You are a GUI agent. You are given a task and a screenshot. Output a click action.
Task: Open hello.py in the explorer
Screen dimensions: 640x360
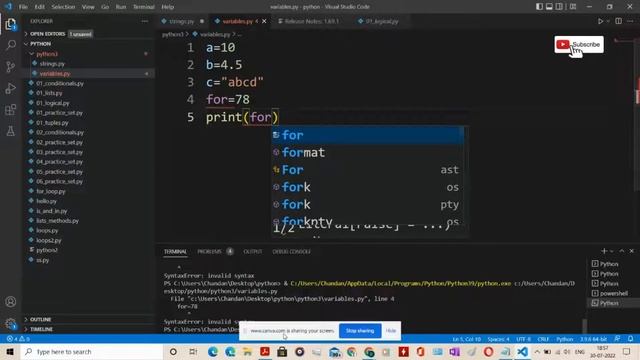click(46, 201)
